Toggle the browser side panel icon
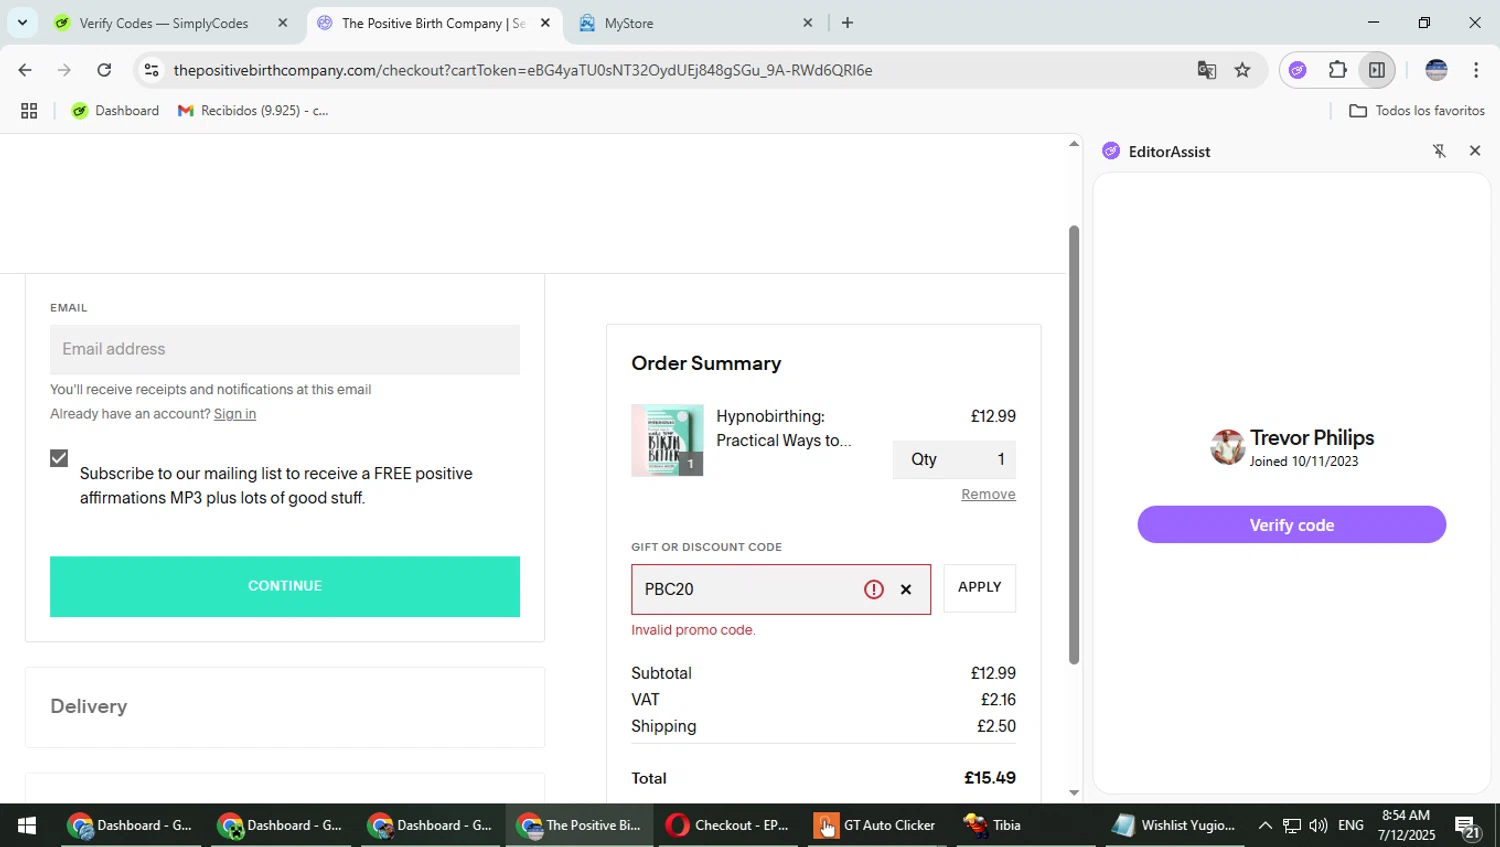The width and height of the screenshot is (1500, 847). [x=1377, y=70]
